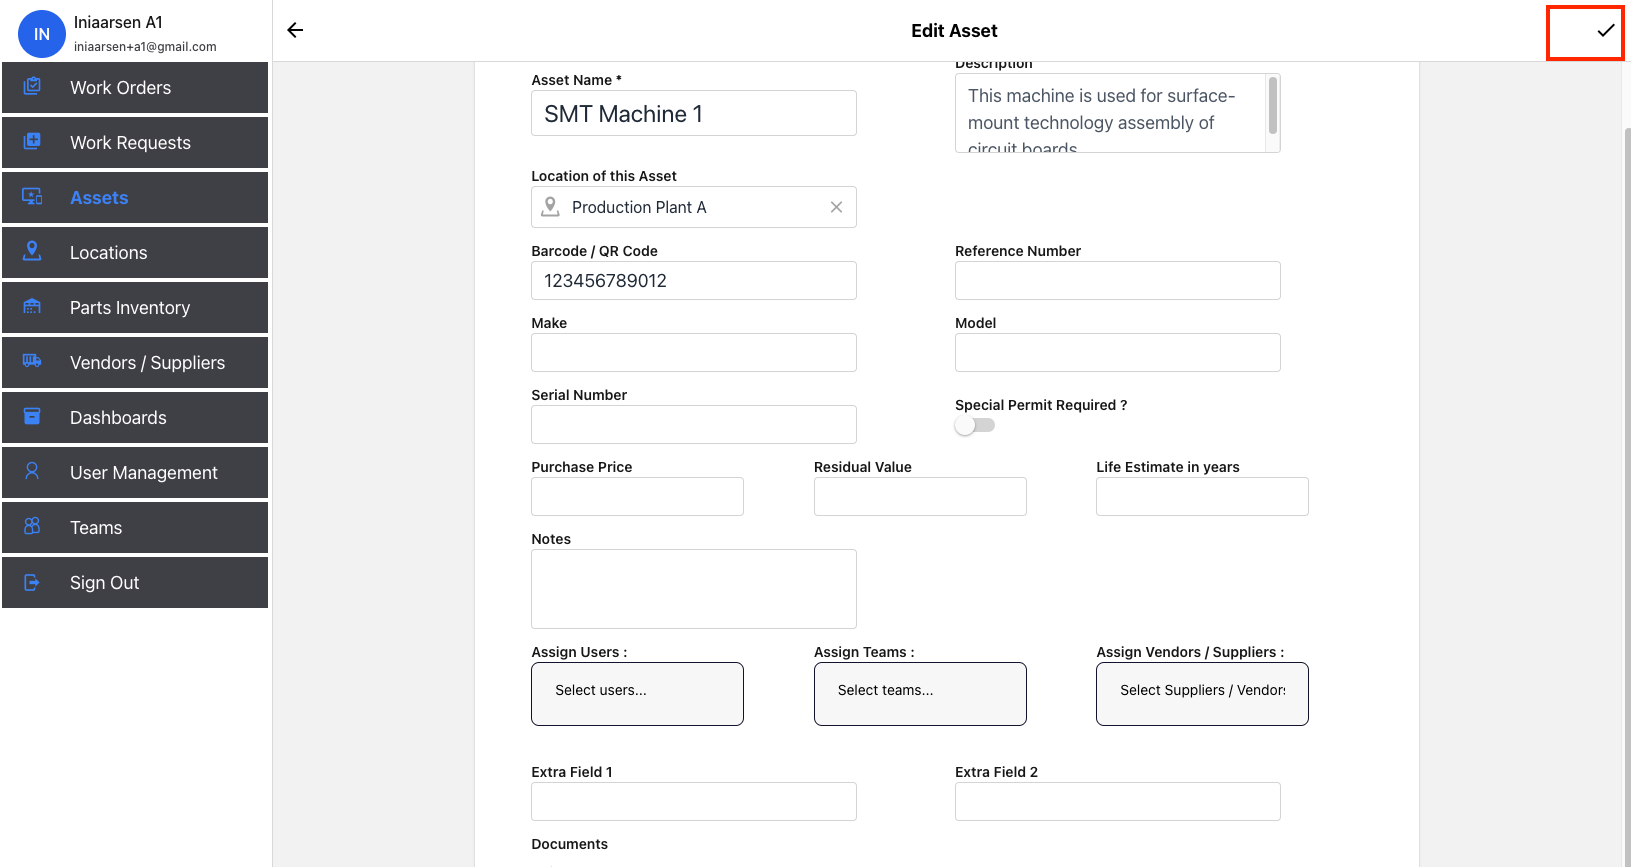The height and width of the screenshot is (867, 1631).
Task: Click the Assets sidebar icon
Action: click(32, 196)
